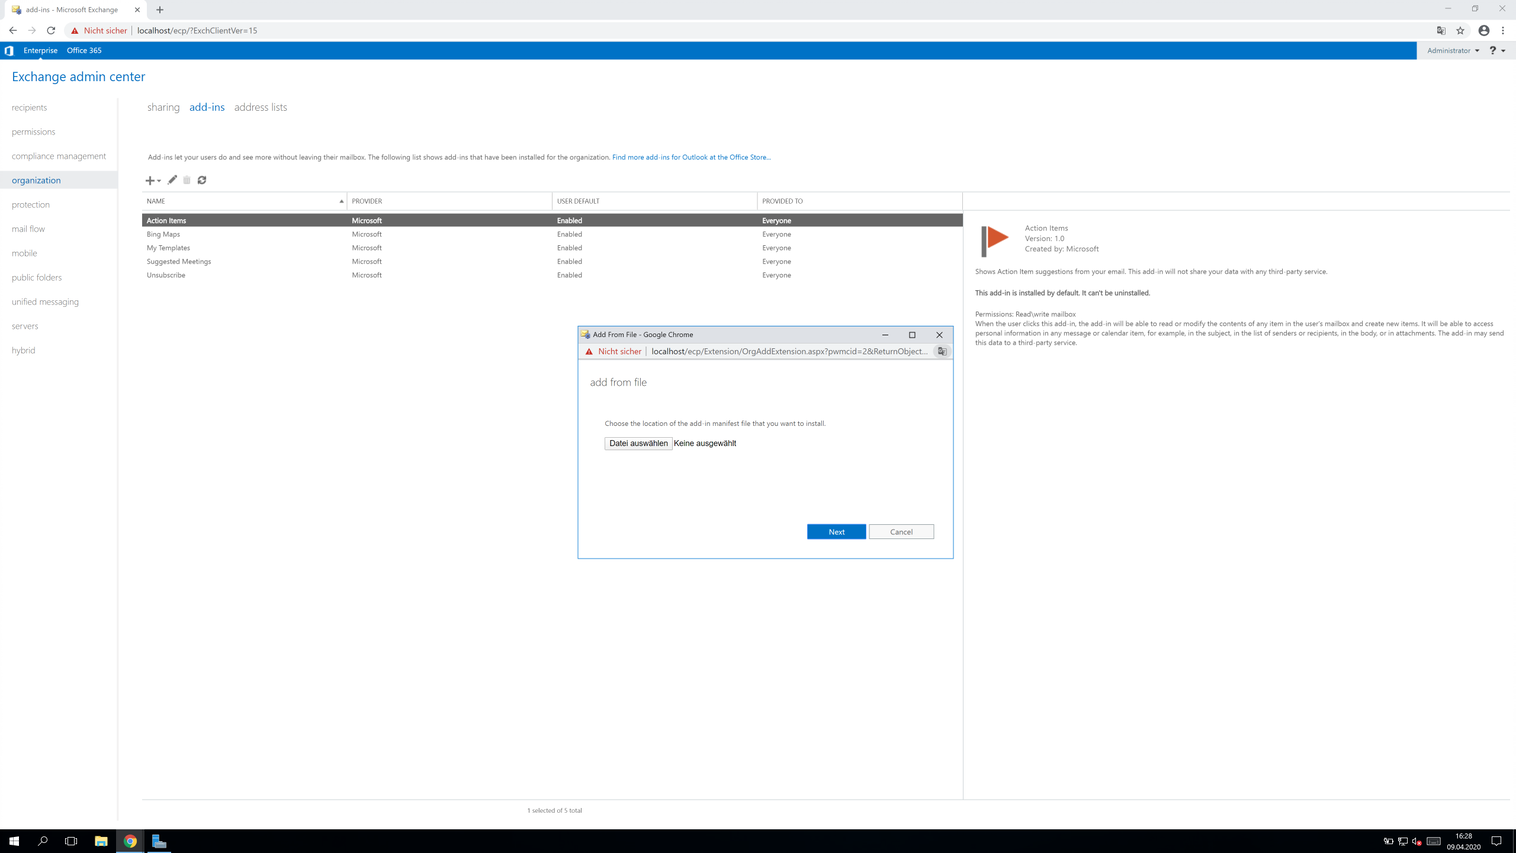Viewport: 1516px width, 853px height.
Task: Open mail flow in the left navigation
Action: click(28, 229)
